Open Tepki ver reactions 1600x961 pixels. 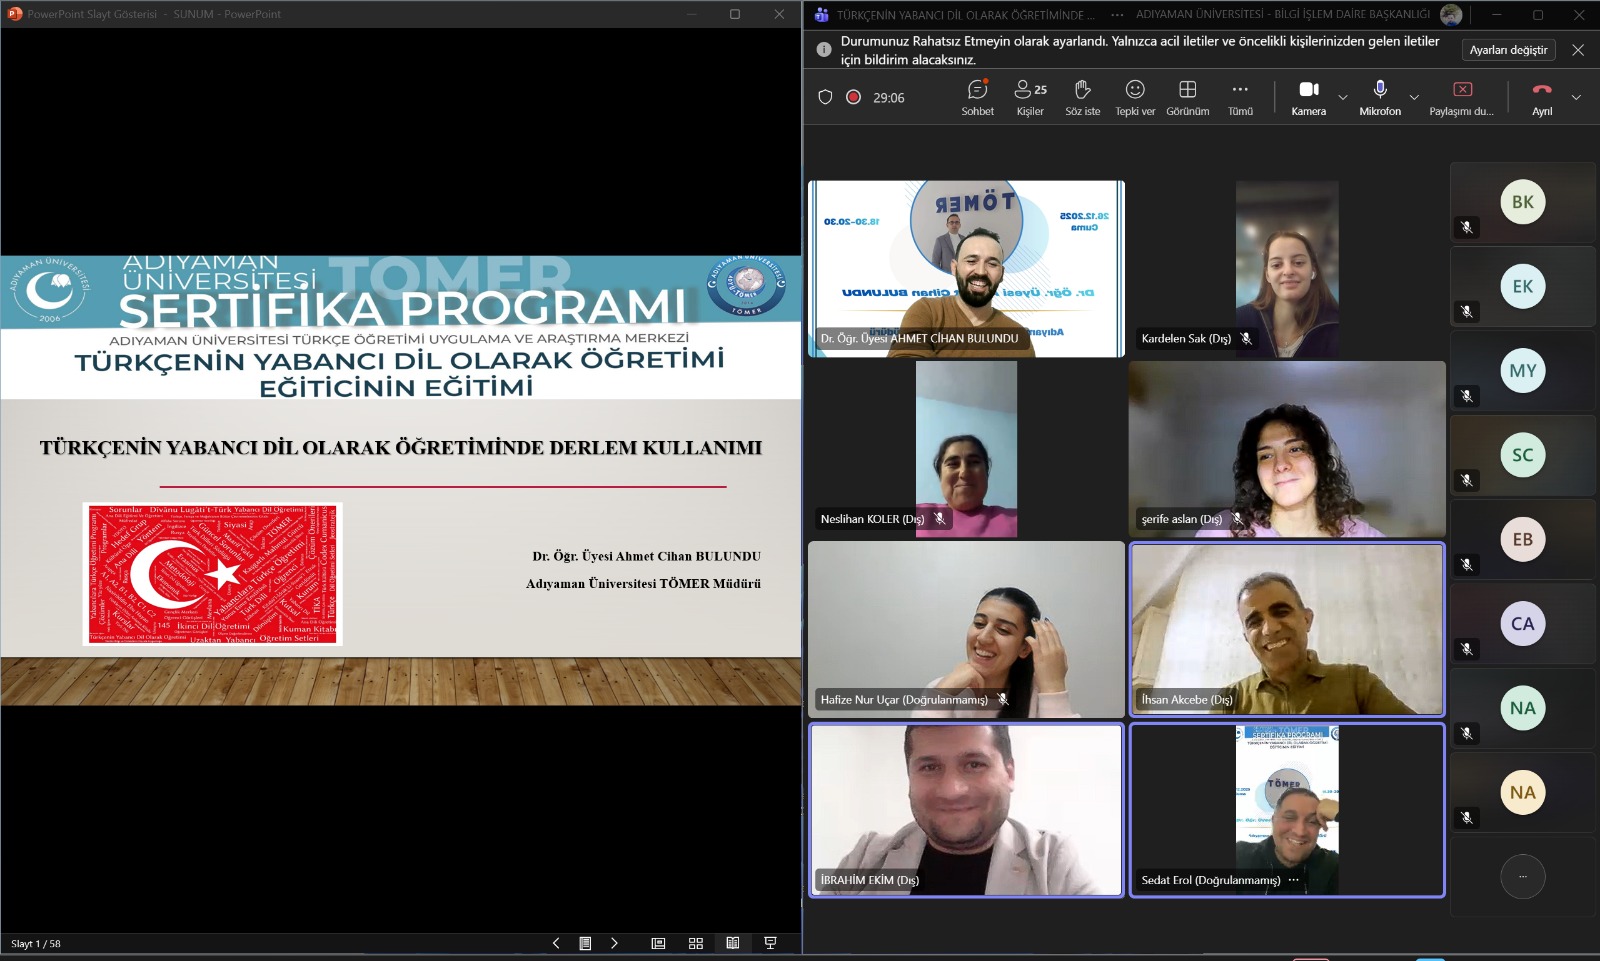(x=1135, y=98)
